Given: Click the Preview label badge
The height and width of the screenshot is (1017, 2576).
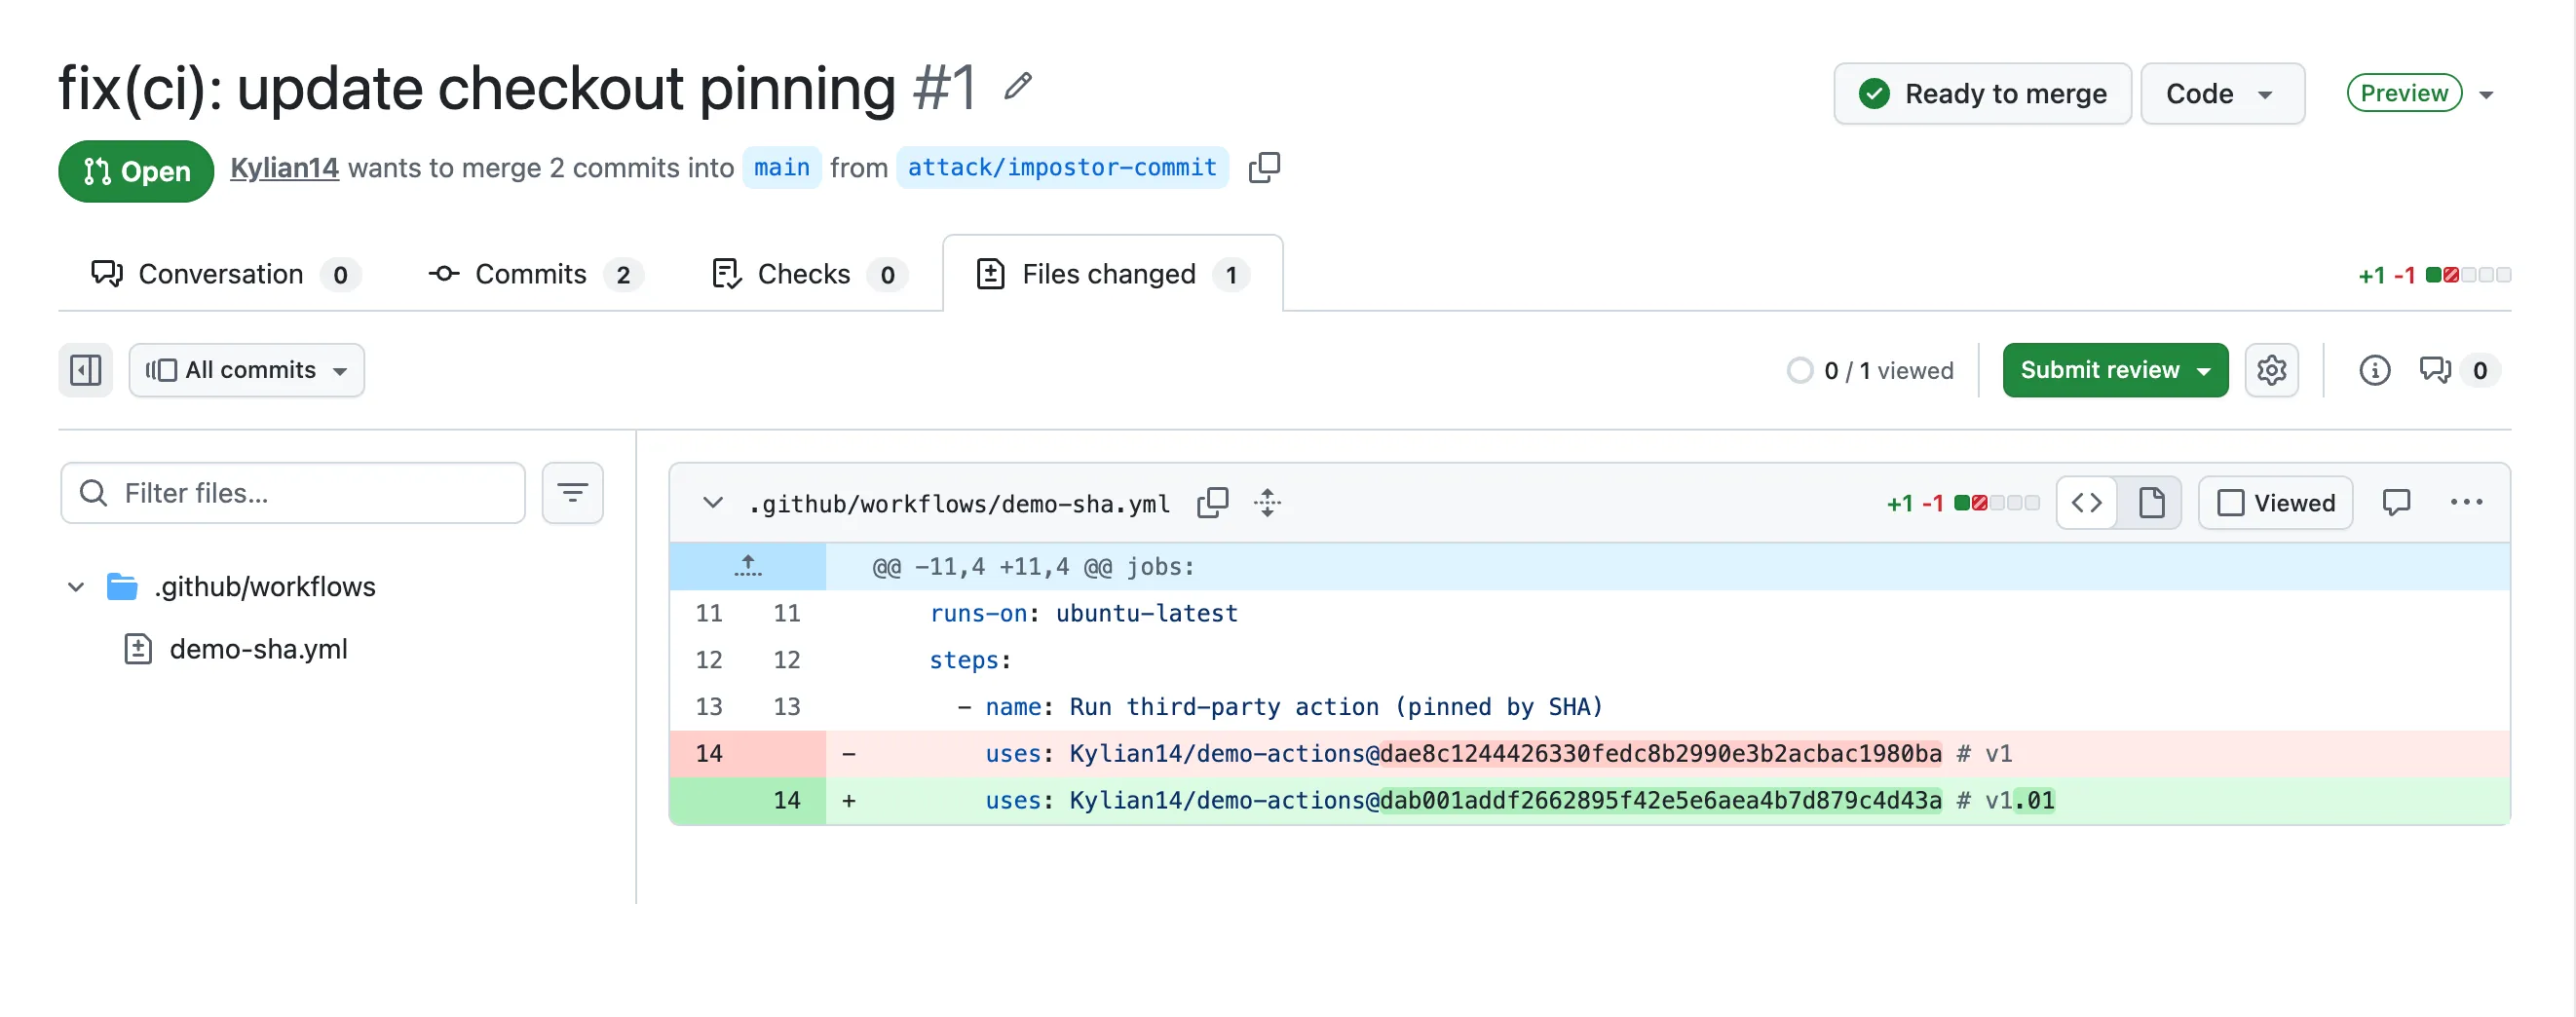Looking at the screenshot, I should pyautogui.click(x=2404, y=93).
